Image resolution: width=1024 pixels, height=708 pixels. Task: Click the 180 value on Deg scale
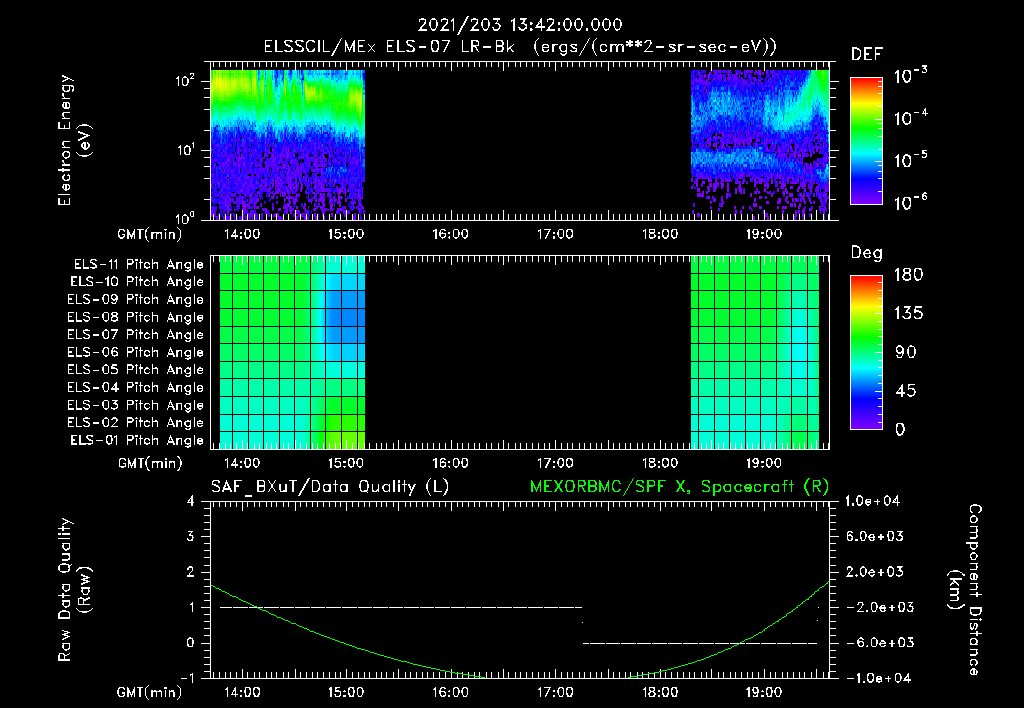908,274
